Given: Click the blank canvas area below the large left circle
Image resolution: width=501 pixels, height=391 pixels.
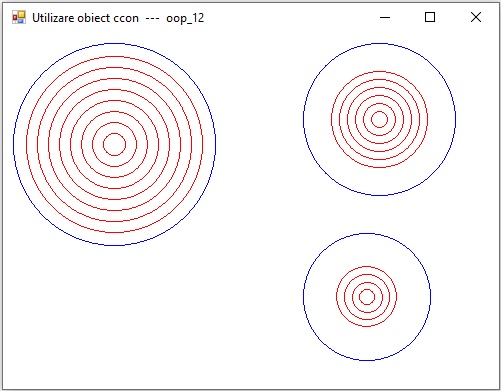Looking at the screenshot, I should pyautogui.click(x=114, y=317).
